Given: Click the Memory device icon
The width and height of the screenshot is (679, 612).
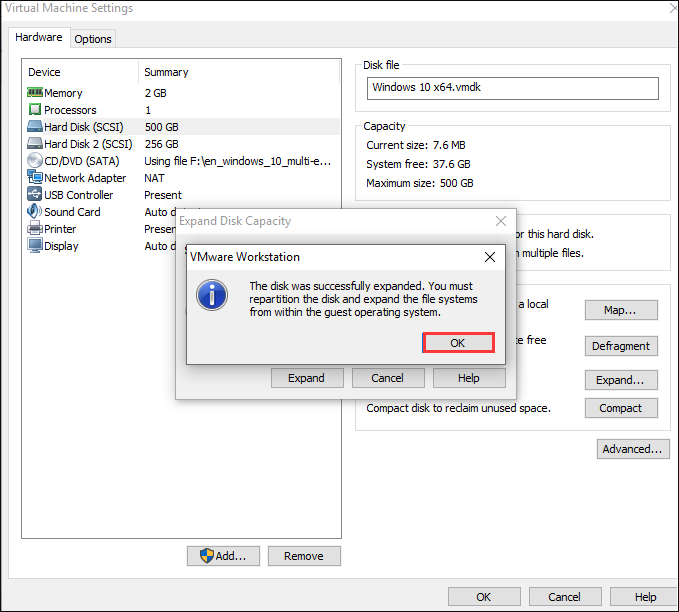Looking at the screenshot, I should coord(35,92).
